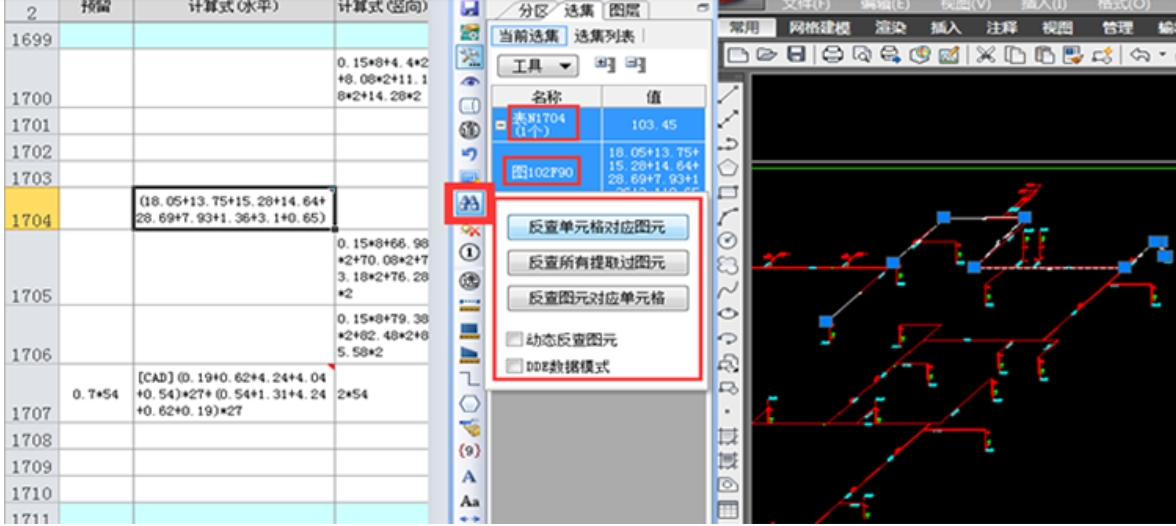Save drawing with the floppy disk icon
The height and width of the screenshot is (526, 1176).
click(795, 55)
